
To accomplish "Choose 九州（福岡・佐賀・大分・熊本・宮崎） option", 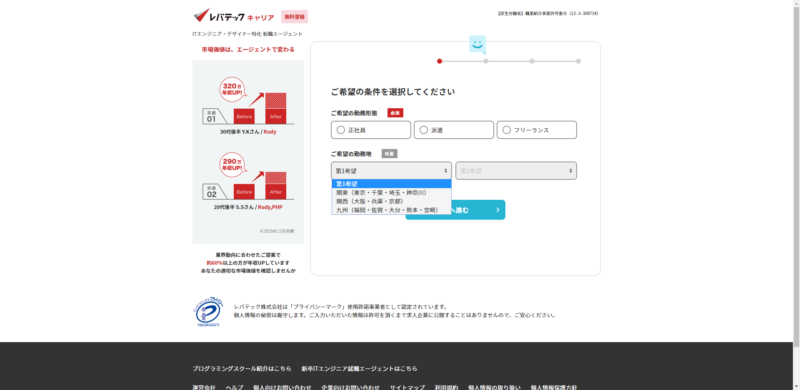I will 391,210.
